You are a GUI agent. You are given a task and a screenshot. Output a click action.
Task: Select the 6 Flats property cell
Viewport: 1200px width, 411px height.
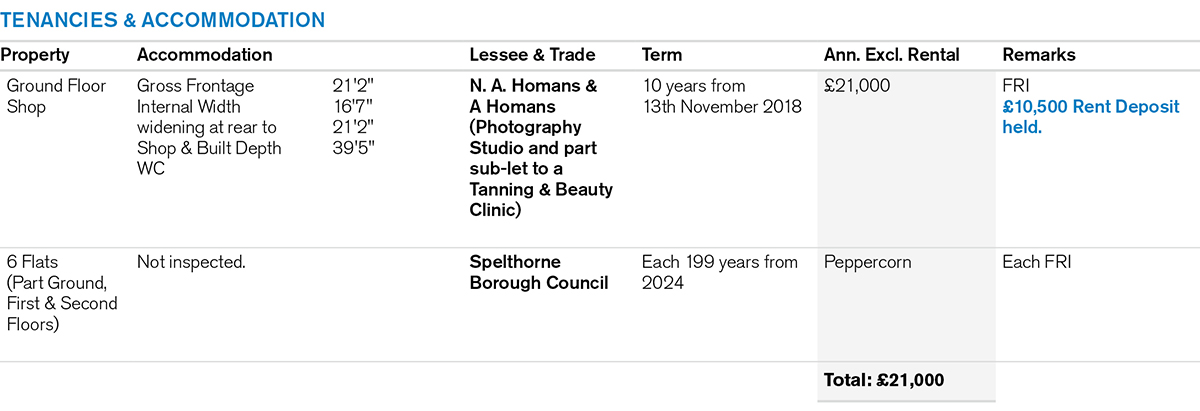[60, 293]
